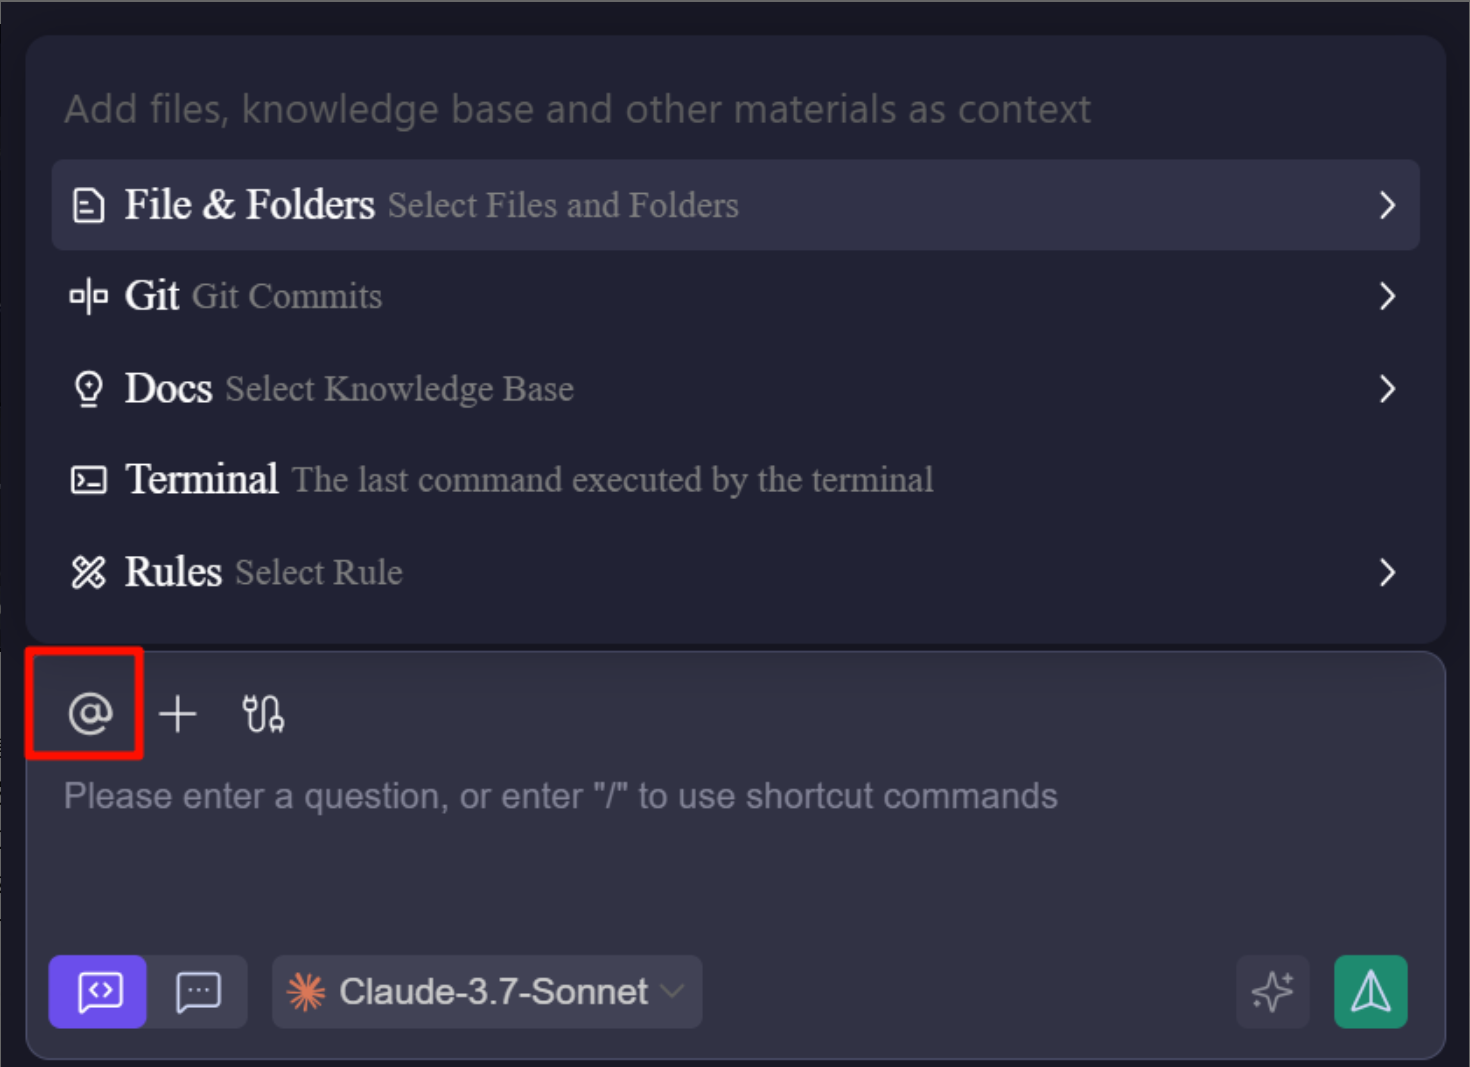This screenshot has width=1470, height=1067.
Task: Open the Docs Select Knowledge Base entry
Action: [700, 388]
